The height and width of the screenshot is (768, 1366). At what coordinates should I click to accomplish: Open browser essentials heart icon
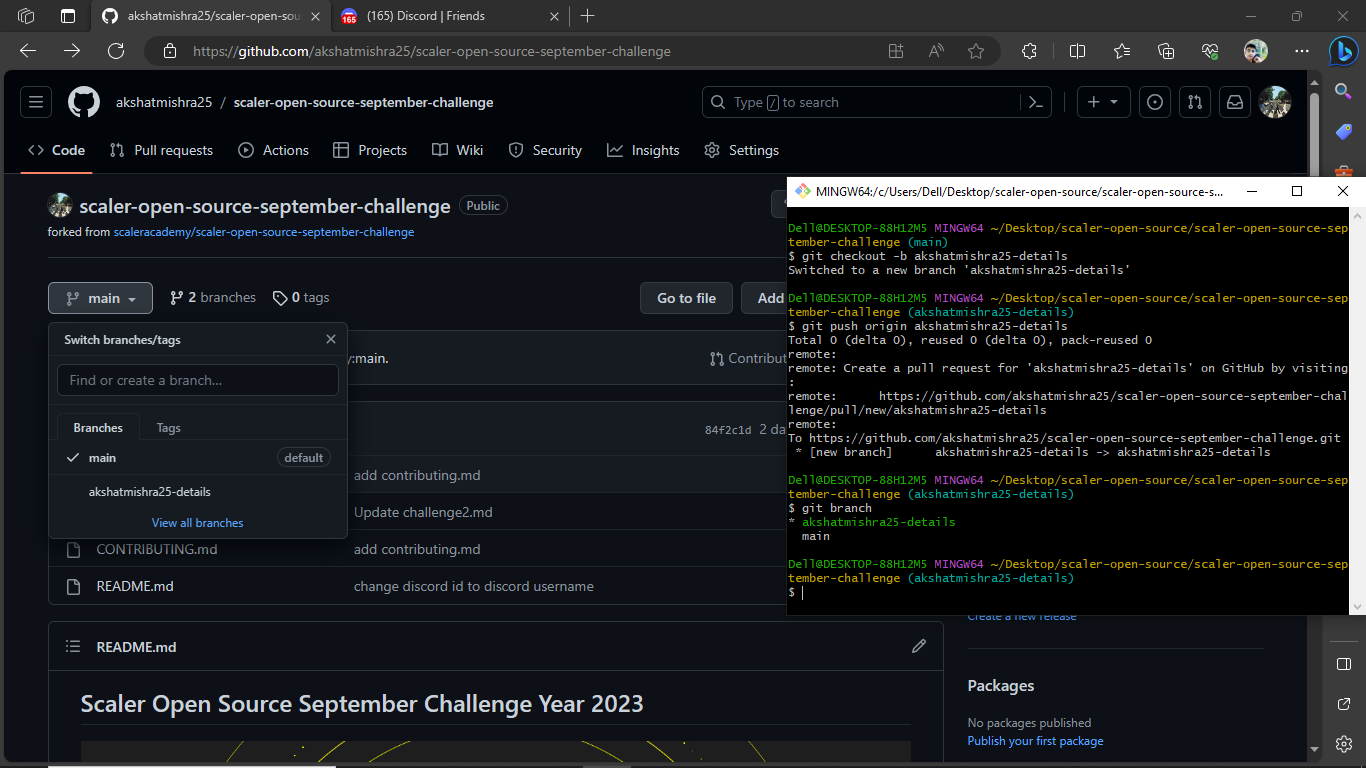(1210, 51)
